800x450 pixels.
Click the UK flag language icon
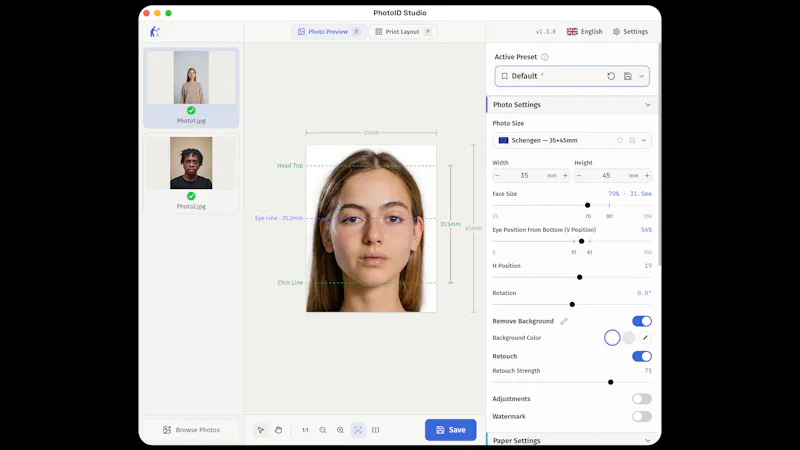(x=572, y=32)
